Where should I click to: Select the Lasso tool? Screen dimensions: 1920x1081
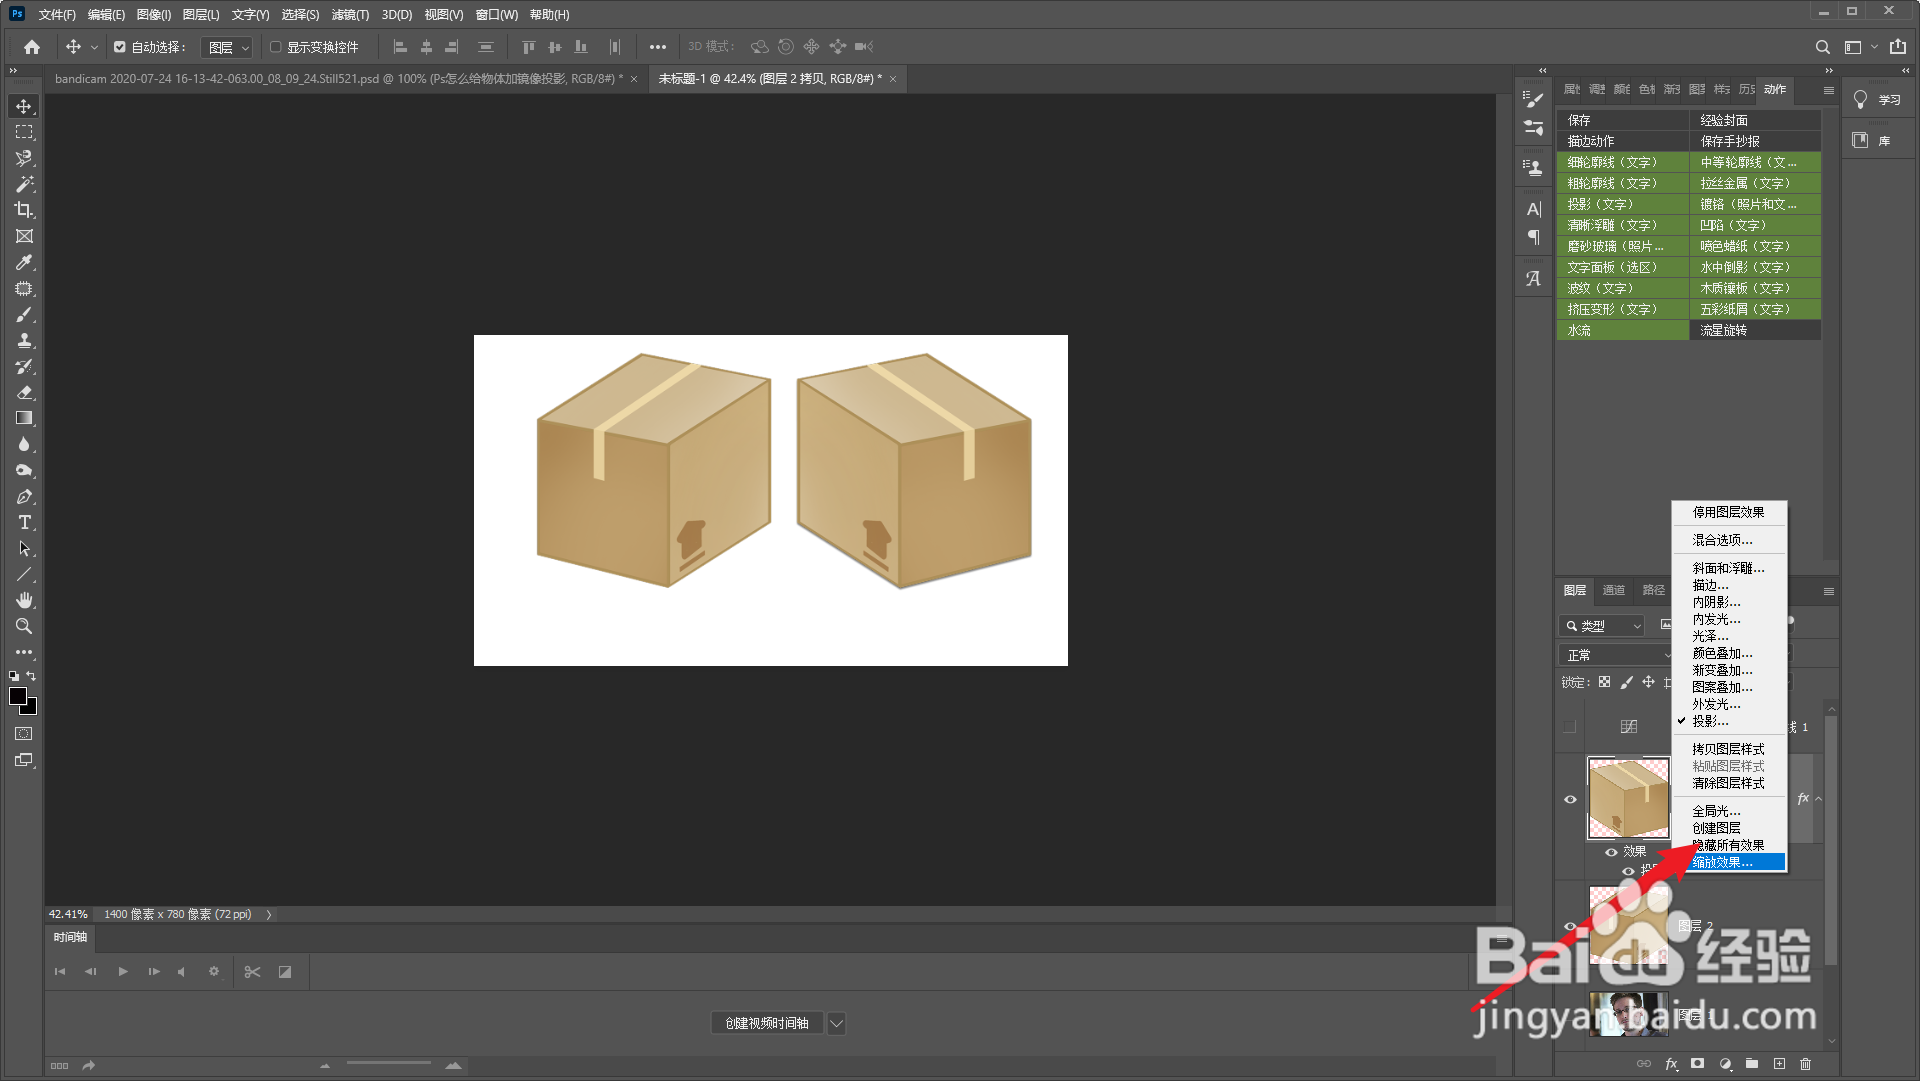click(x=24, y=158)
